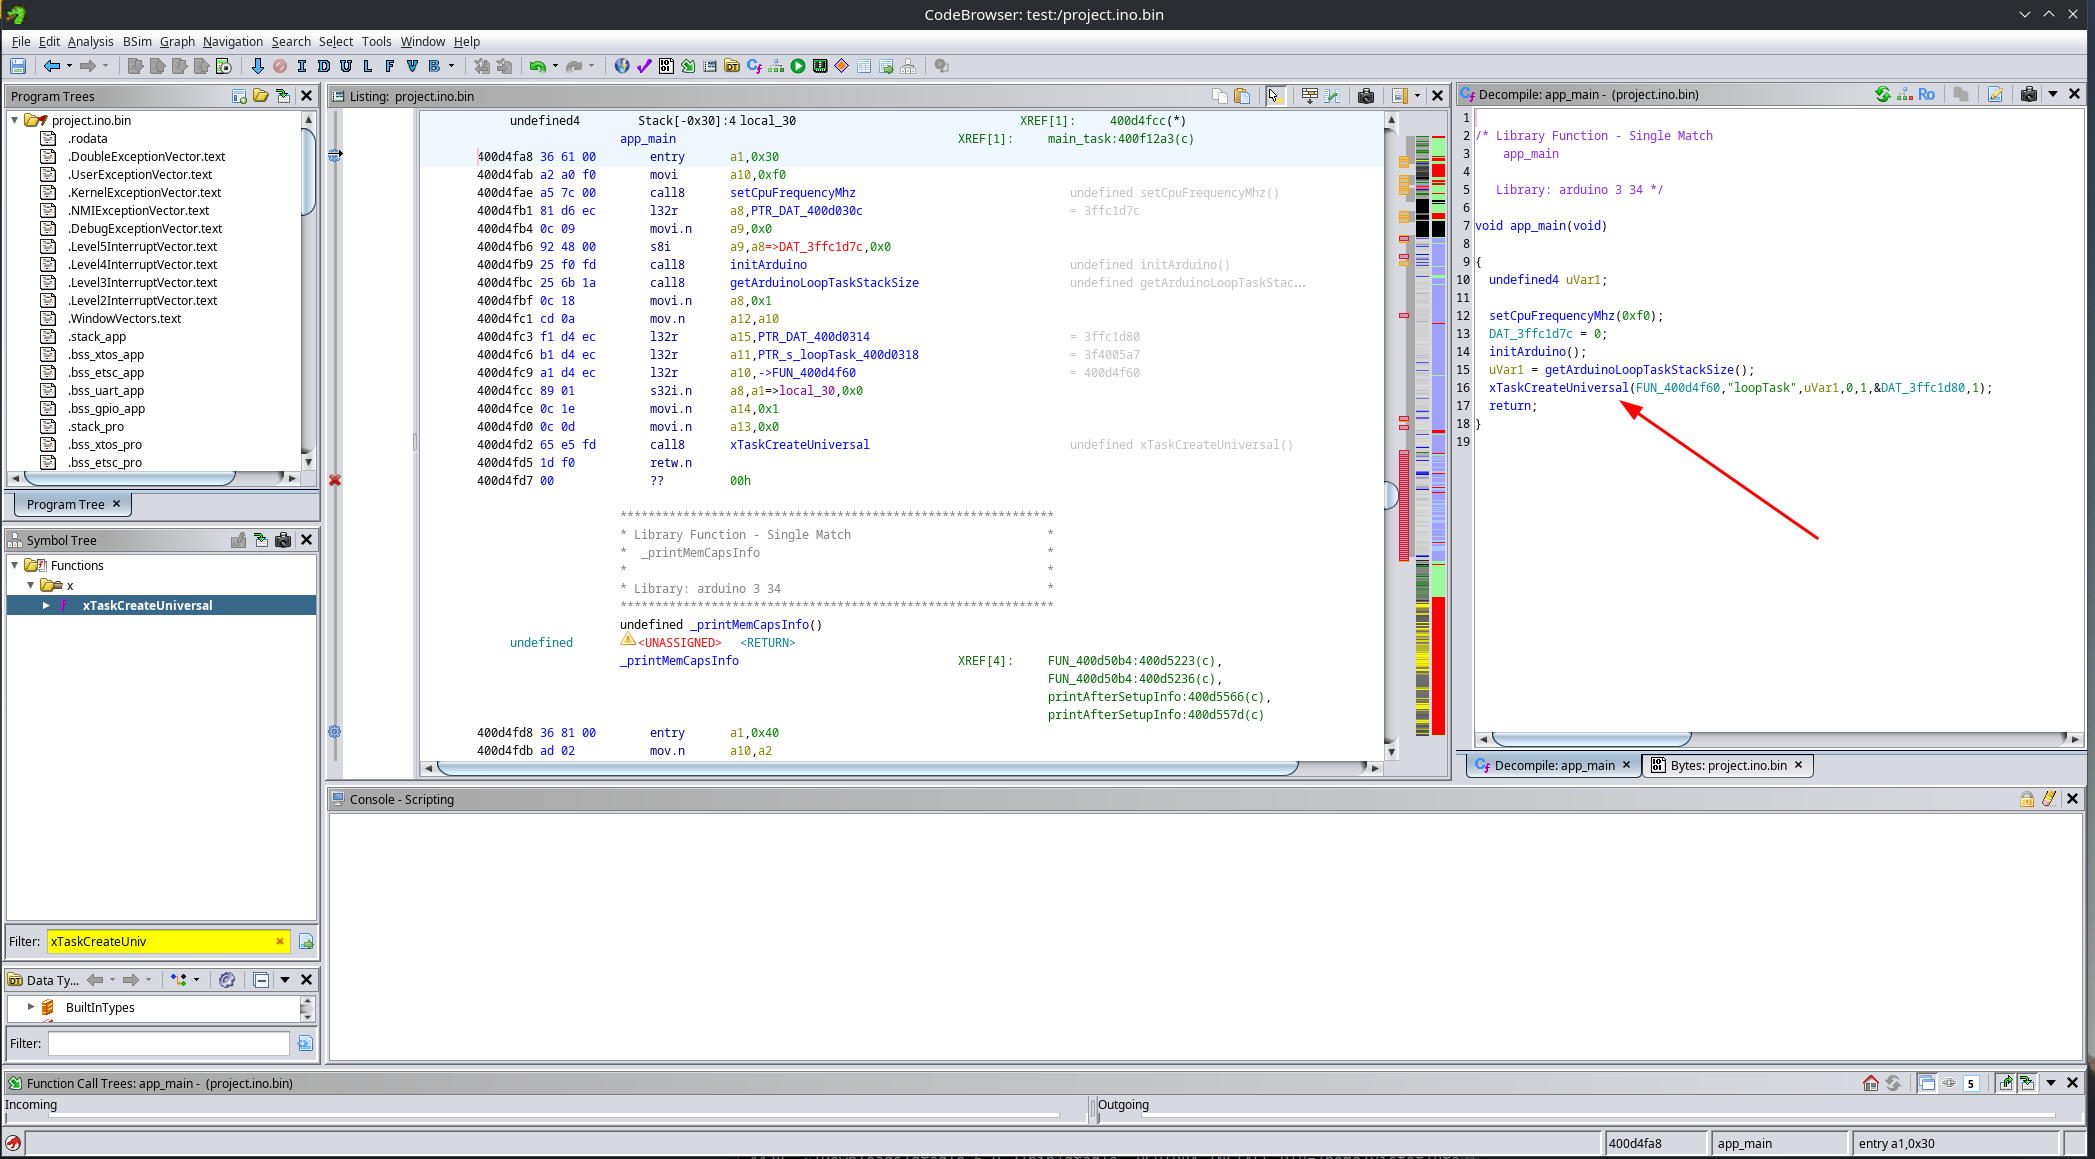Clear console with the broom icon
Screen dimensions: 2095x1159
coord(2049,799)
